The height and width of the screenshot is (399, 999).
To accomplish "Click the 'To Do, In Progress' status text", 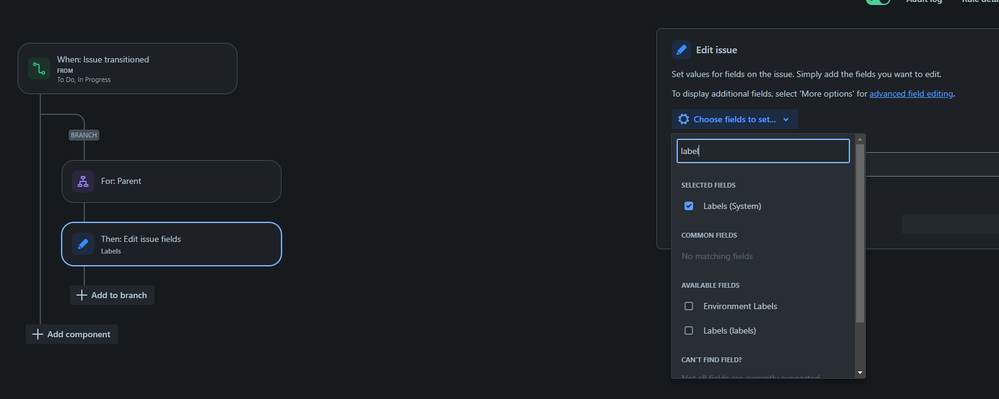I will pos(83,80).
